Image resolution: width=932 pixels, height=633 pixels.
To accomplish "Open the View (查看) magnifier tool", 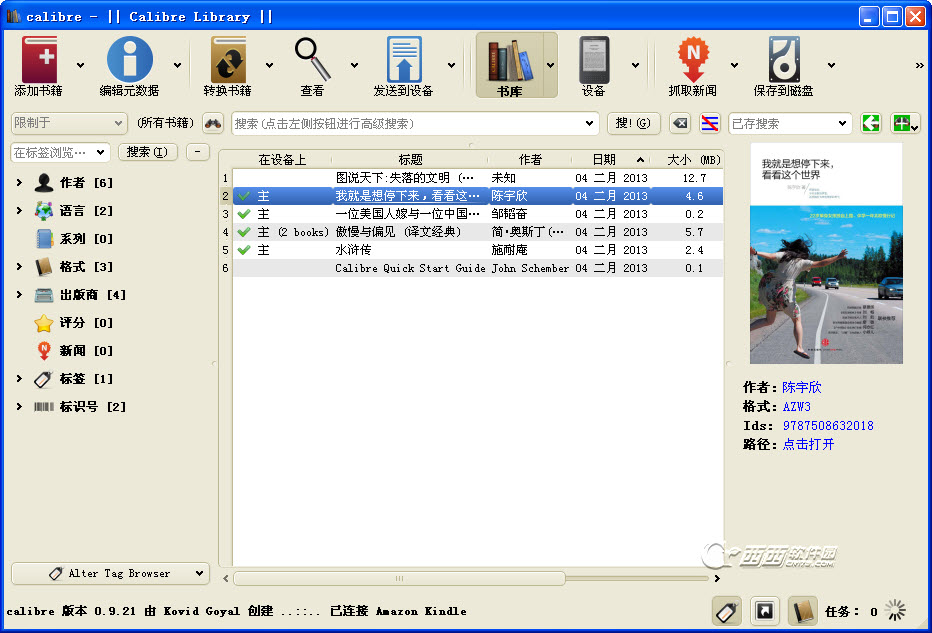I will [x=312, y=61].
